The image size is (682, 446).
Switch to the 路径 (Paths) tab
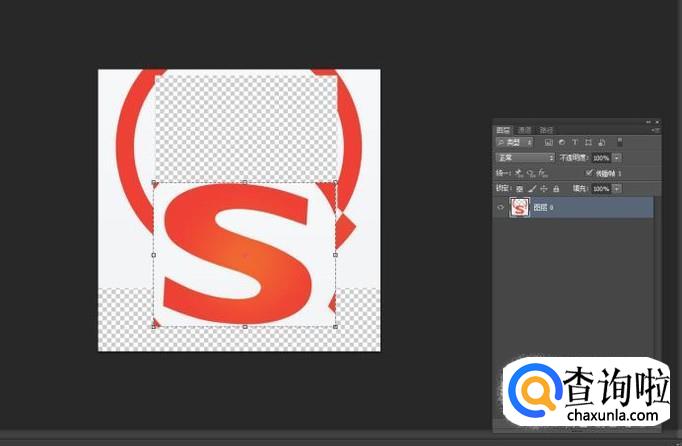click(x=546, y=130)
